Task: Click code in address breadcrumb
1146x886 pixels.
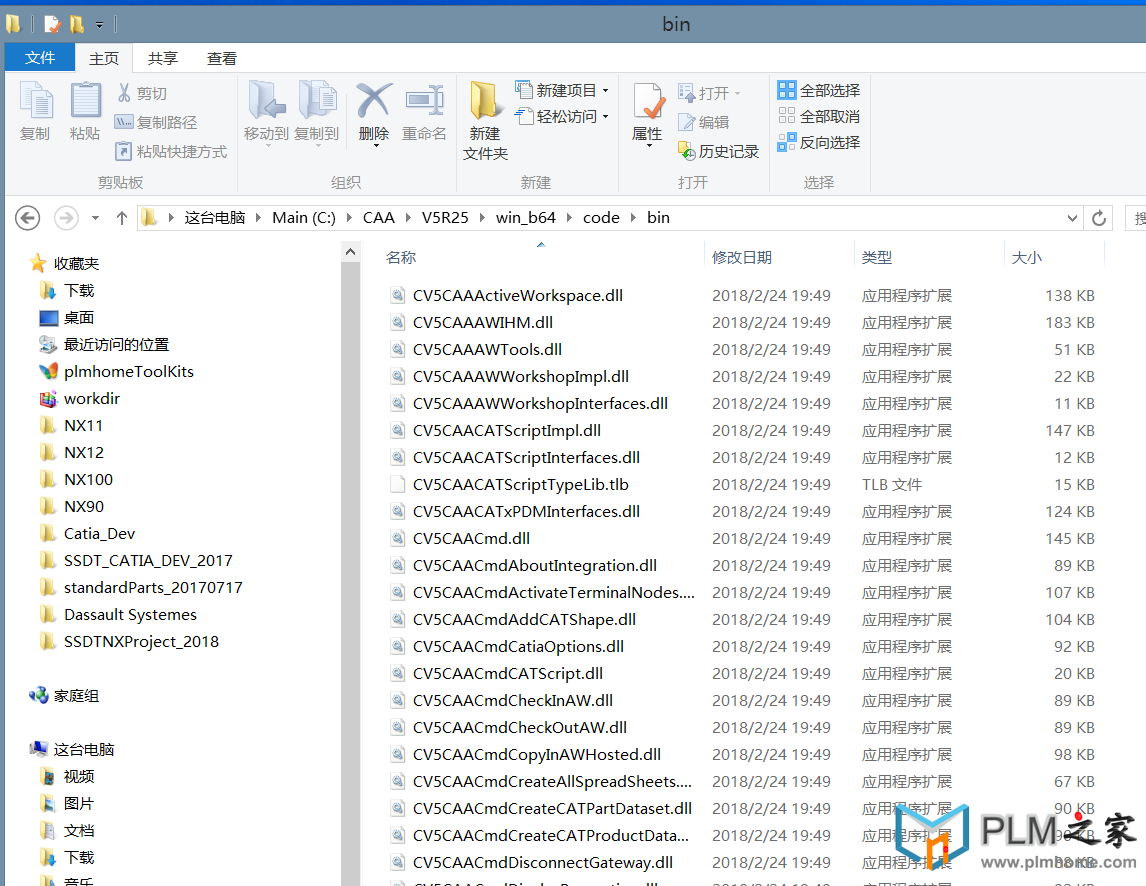Action: click(x=601, y=218)
